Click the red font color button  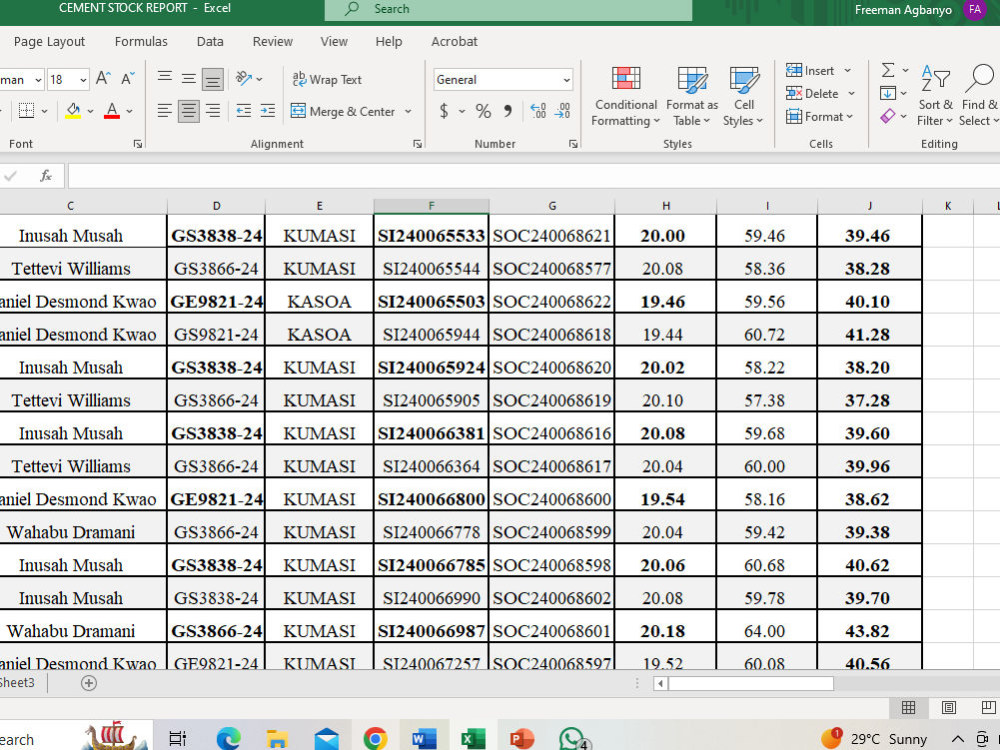coord(112,111)
